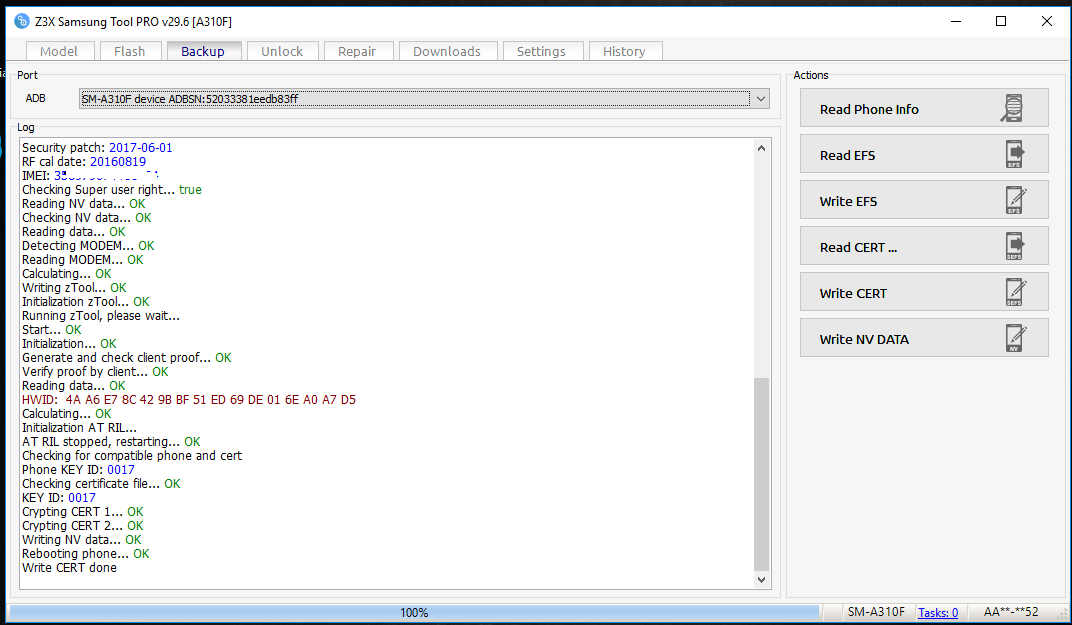This screenshot has width=1072, height=625.
Task: Click 'Detecting MODEM... OK' log line
Action: [88, 245]
